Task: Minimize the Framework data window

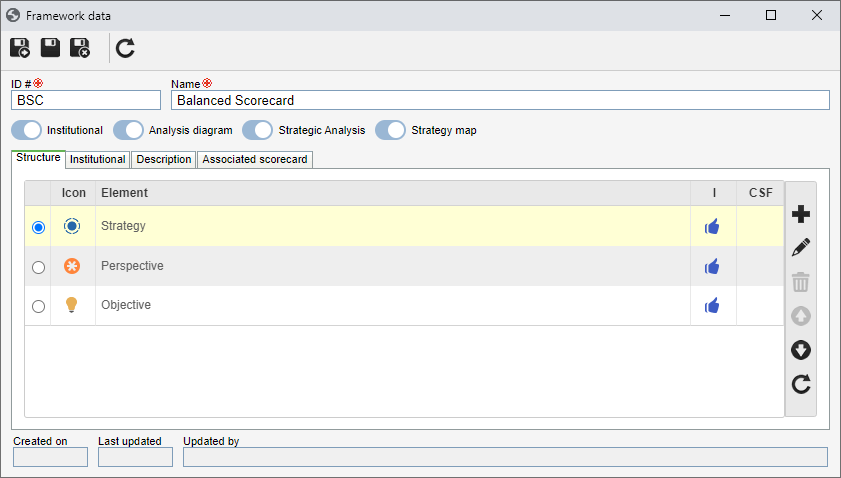Action: (725, 15)
